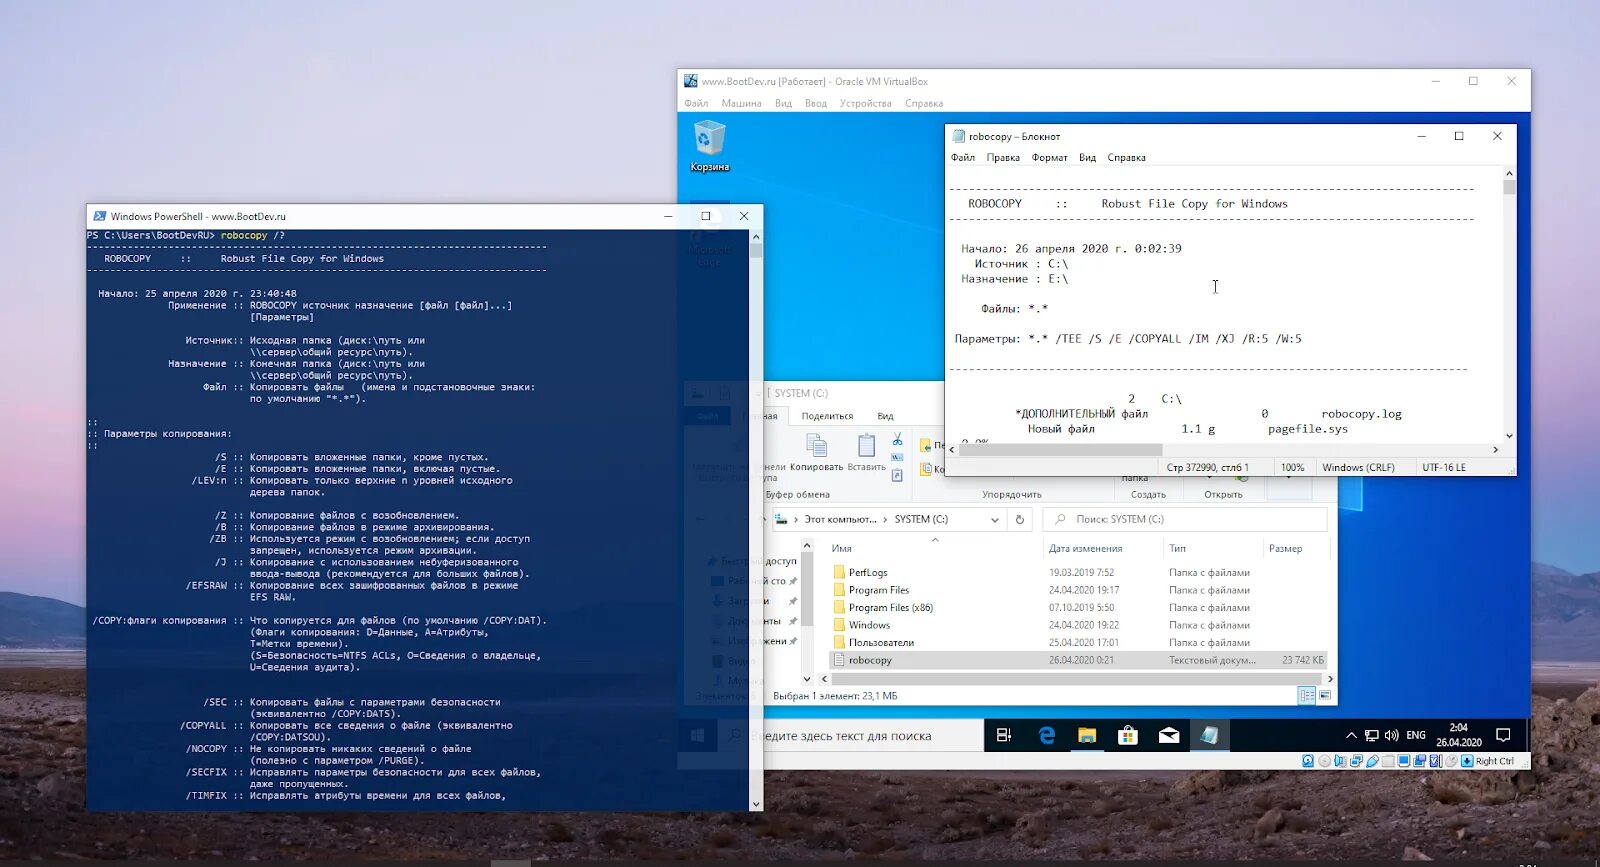This screenshot has height=867, width=1600.
Task: Click the Notepad icon in robocopy title bar
Action: tap(959, 136)
